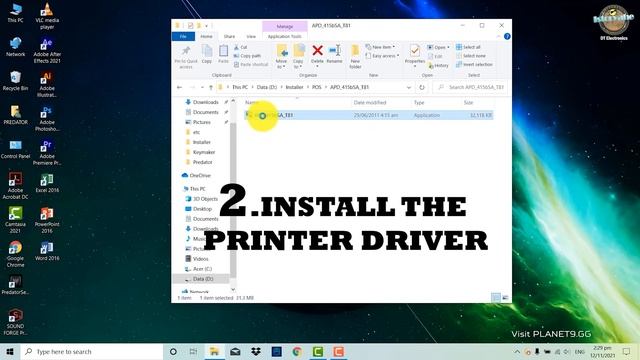Screen dimensions: 640x360
Task: Open the File tab
Action: [x=183, y=36]
